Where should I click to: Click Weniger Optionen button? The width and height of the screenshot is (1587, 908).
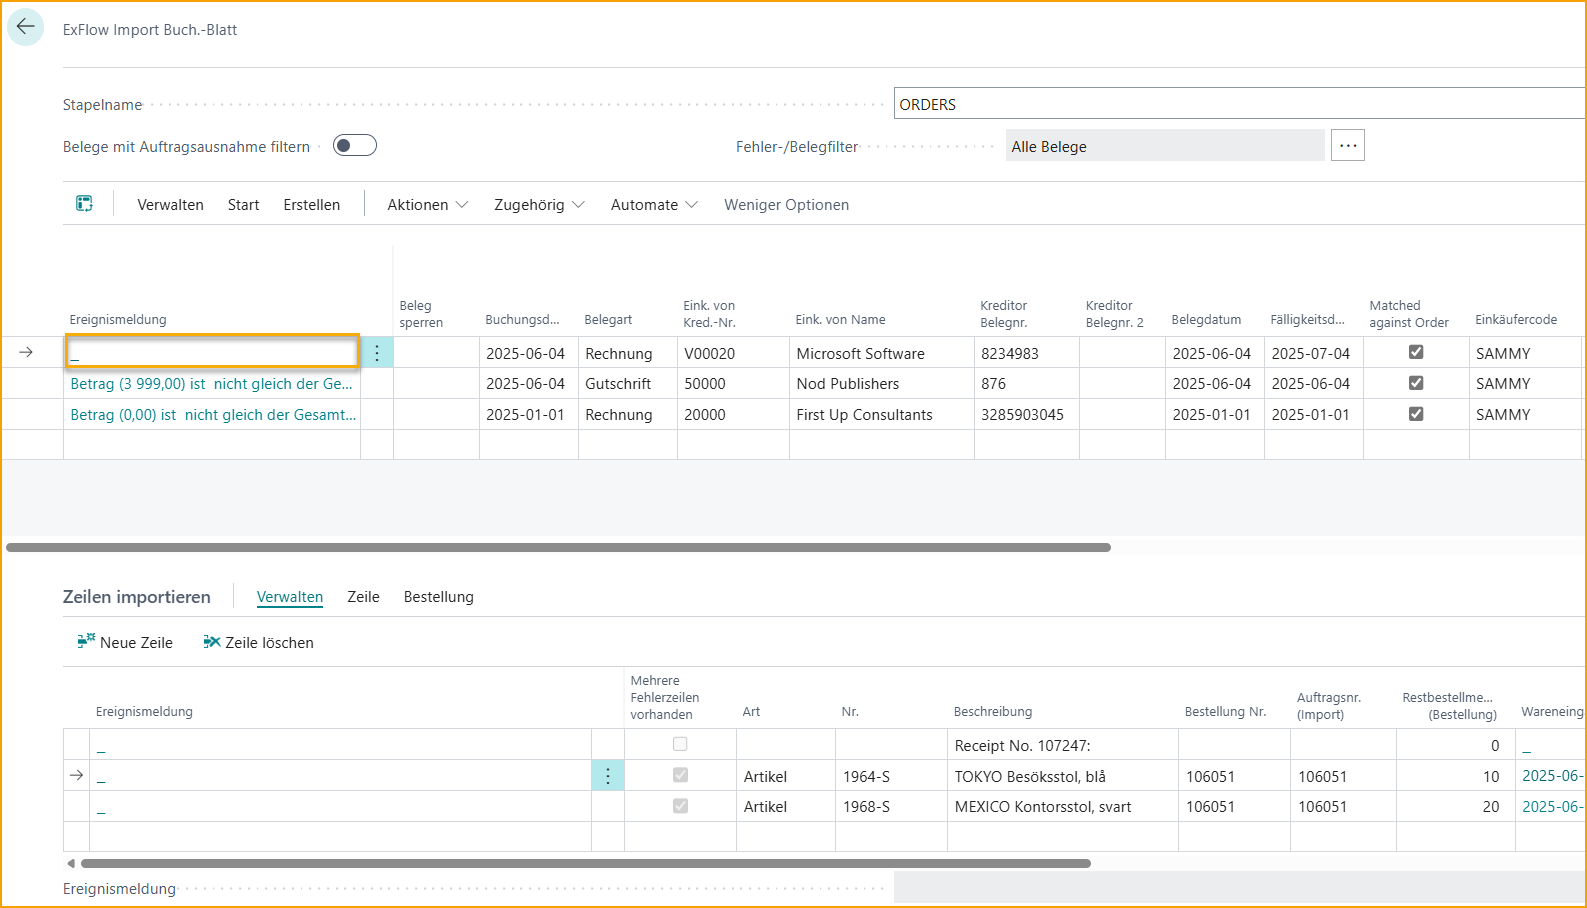click(786, 205)
